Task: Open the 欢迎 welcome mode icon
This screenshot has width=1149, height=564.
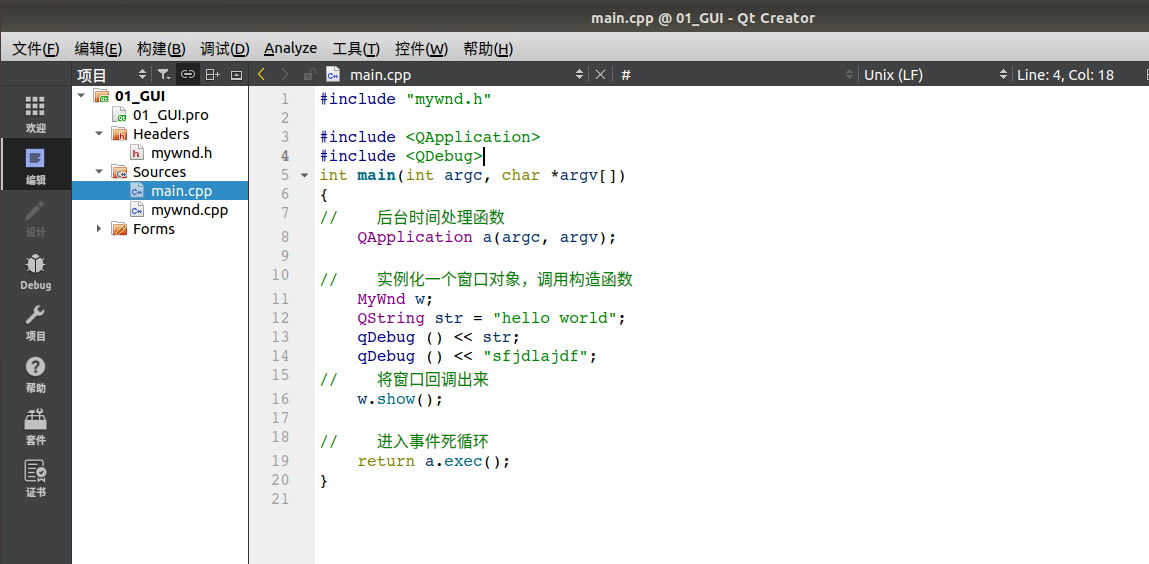Action: 35,114
